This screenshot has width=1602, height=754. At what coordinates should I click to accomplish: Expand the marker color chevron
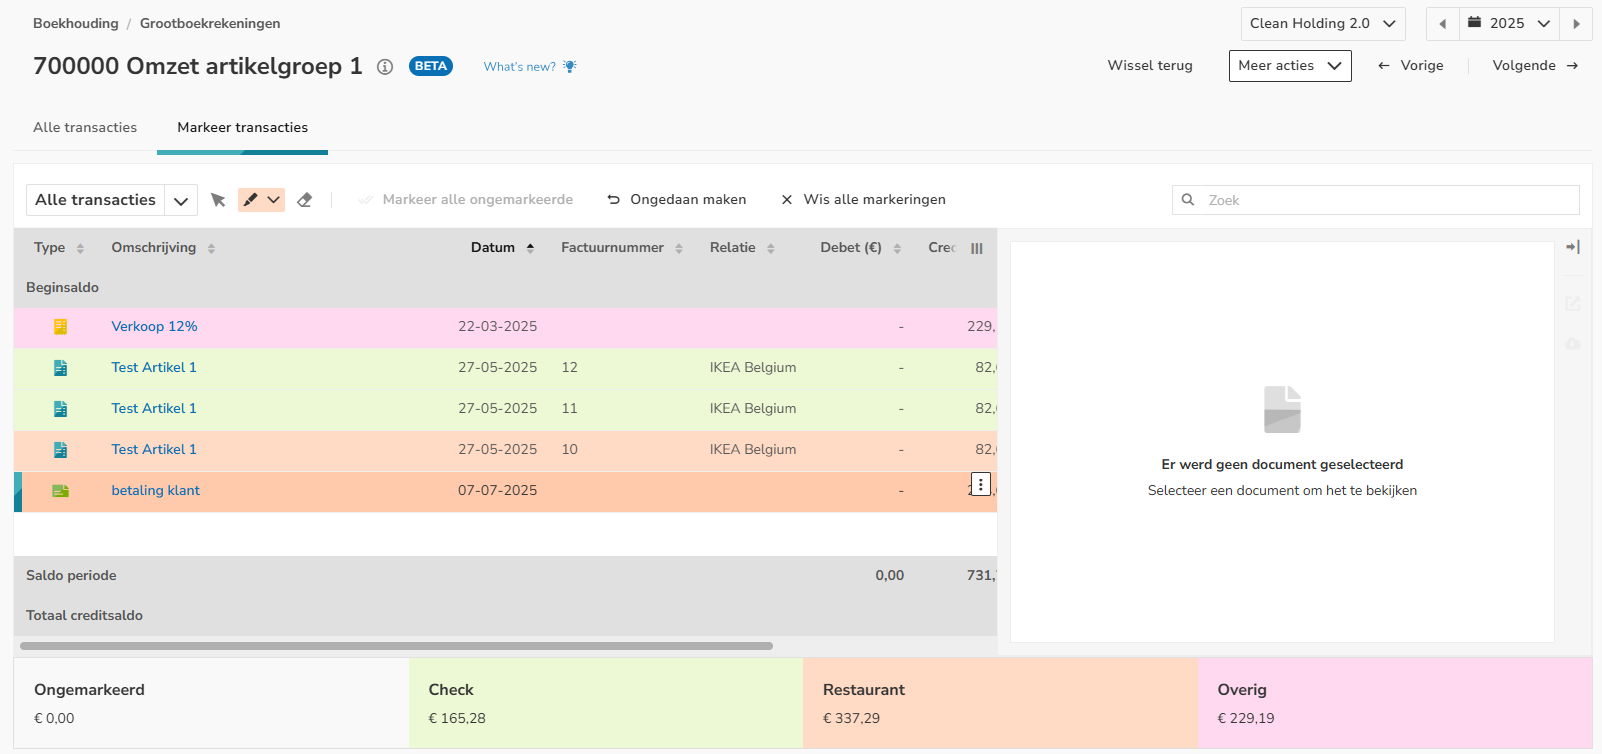[274, 200]
